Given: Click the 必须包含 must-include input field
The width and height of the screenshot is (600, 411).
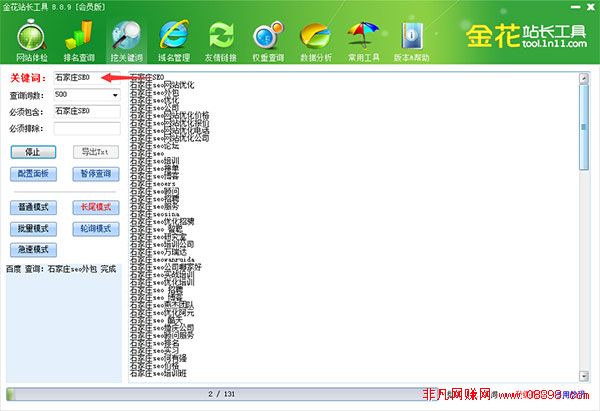Looking at the screenshot, I should tap(87, 111).
